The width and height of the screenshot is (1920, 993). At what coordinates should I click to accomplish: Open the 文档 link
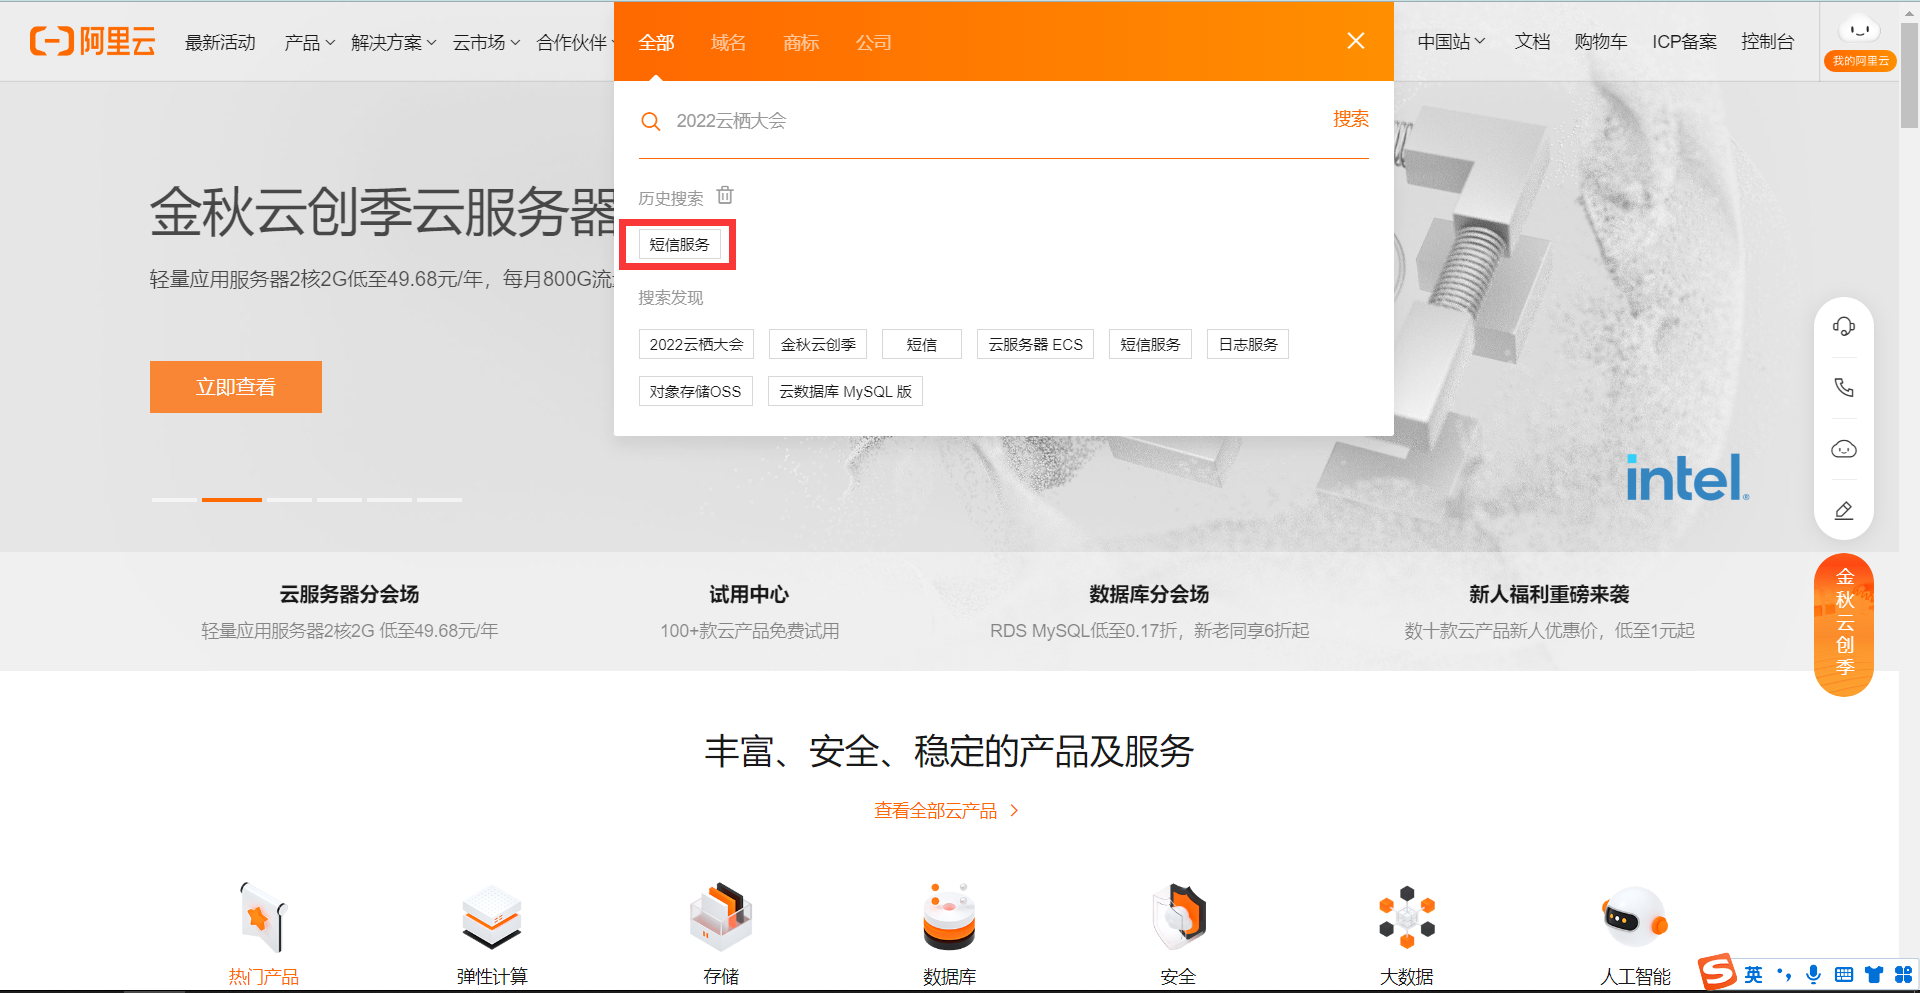click(1532, 42)
